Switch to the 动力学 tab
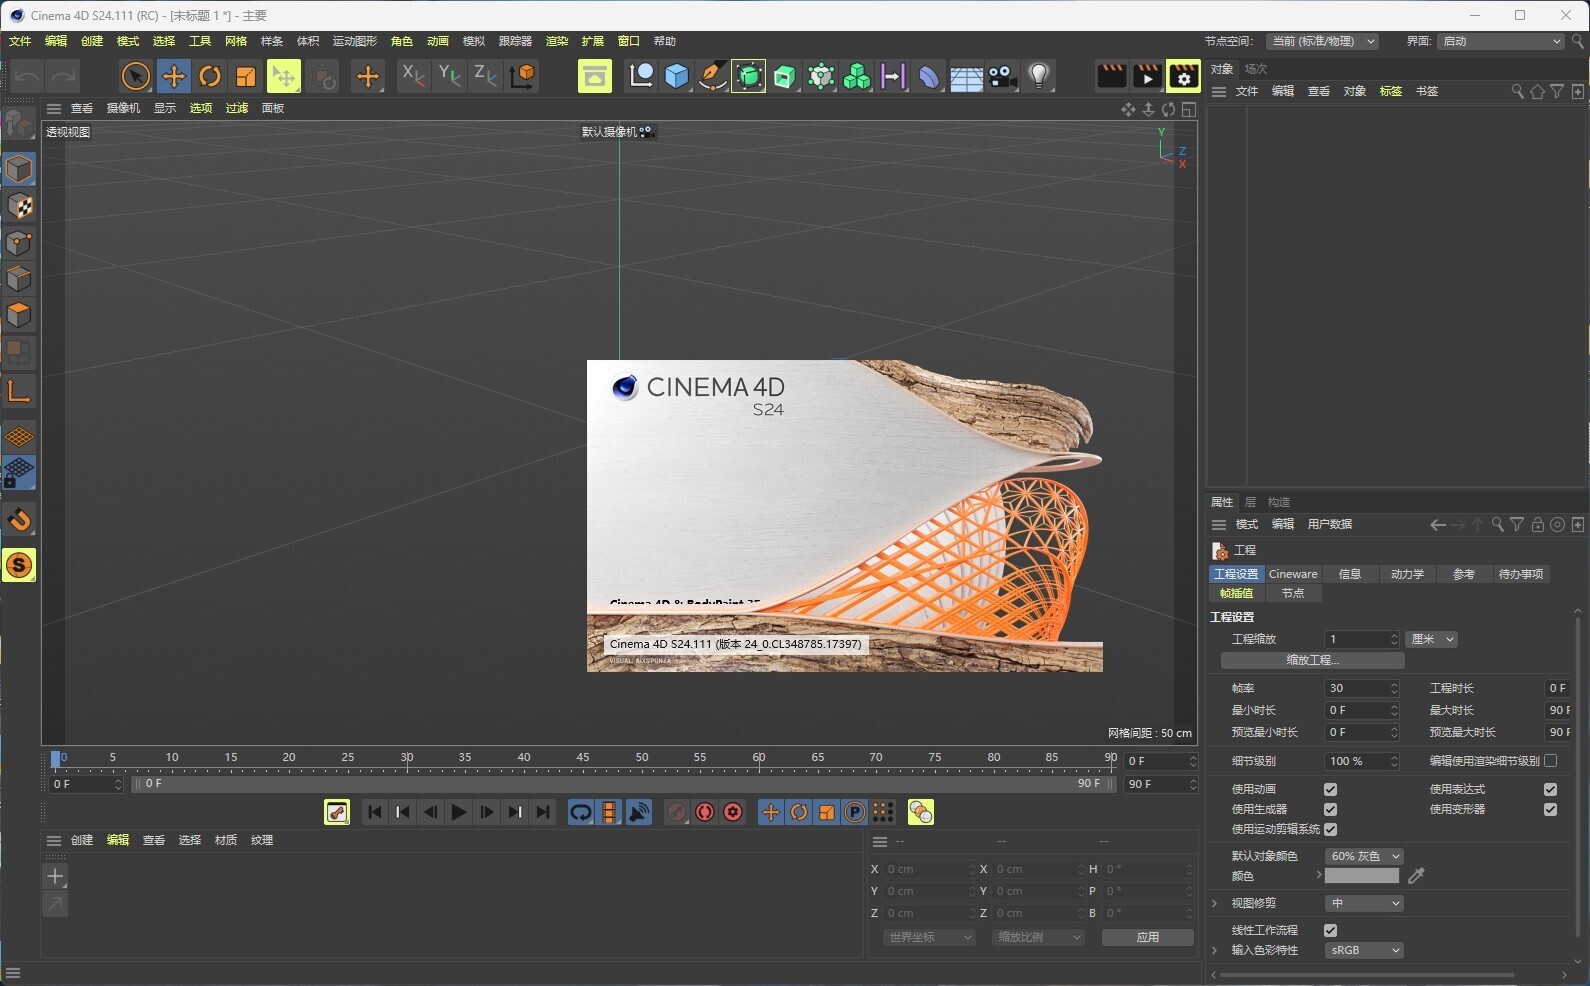Image resolution: width=1590 pixels, height=986 pixels. [1407, 574]
